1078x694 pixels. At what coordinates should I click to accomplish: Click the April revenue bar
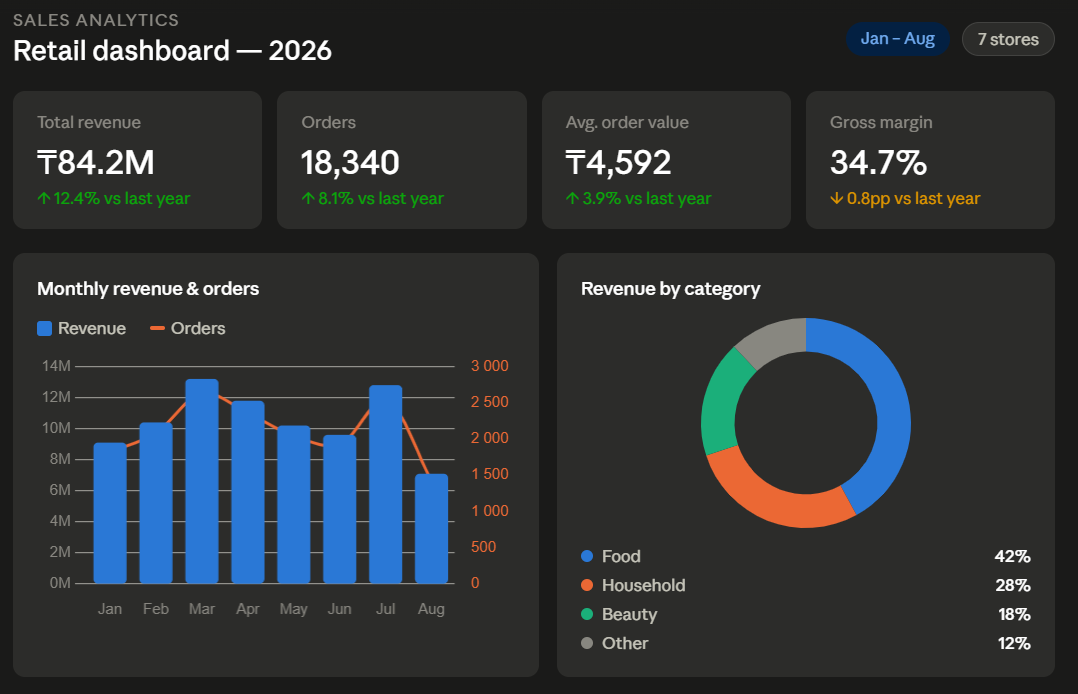[x=248, y=492]
